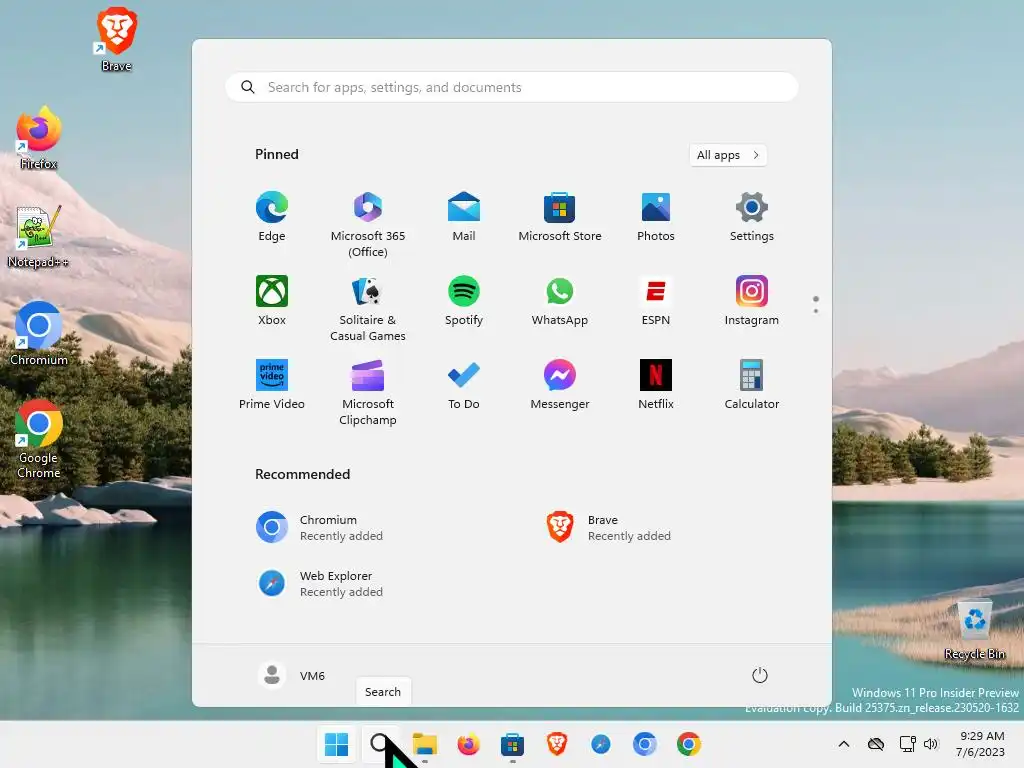
Task: Click the volume speaker tray icon
Action: [931, 744]
